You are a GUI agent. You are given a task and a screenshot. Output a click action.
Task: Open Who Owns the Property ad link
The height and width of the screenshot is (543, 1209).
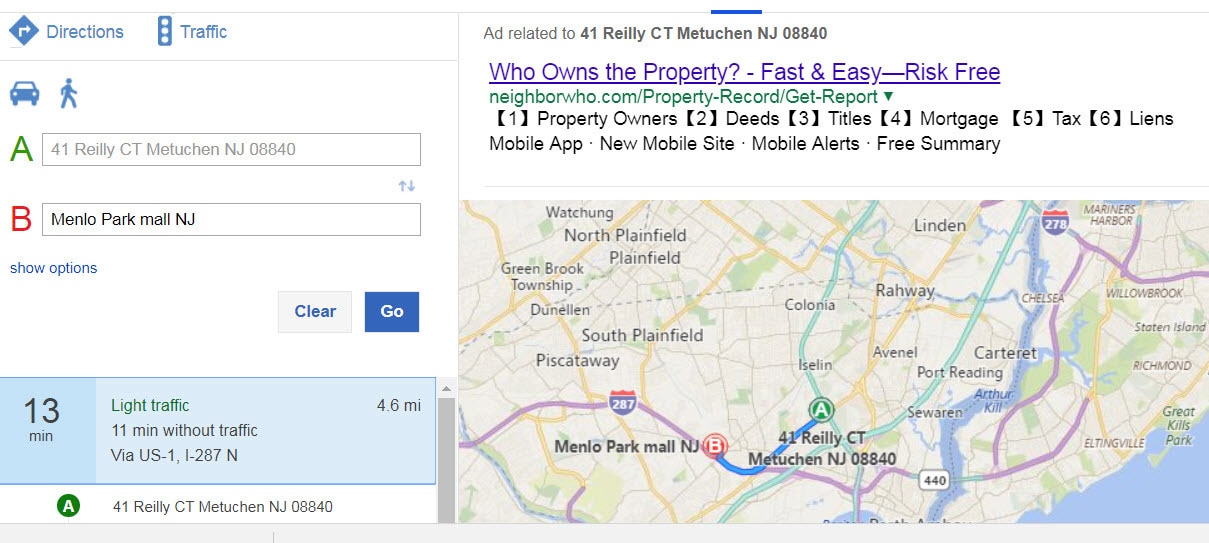pyautogui.click(x=744, y=72)
